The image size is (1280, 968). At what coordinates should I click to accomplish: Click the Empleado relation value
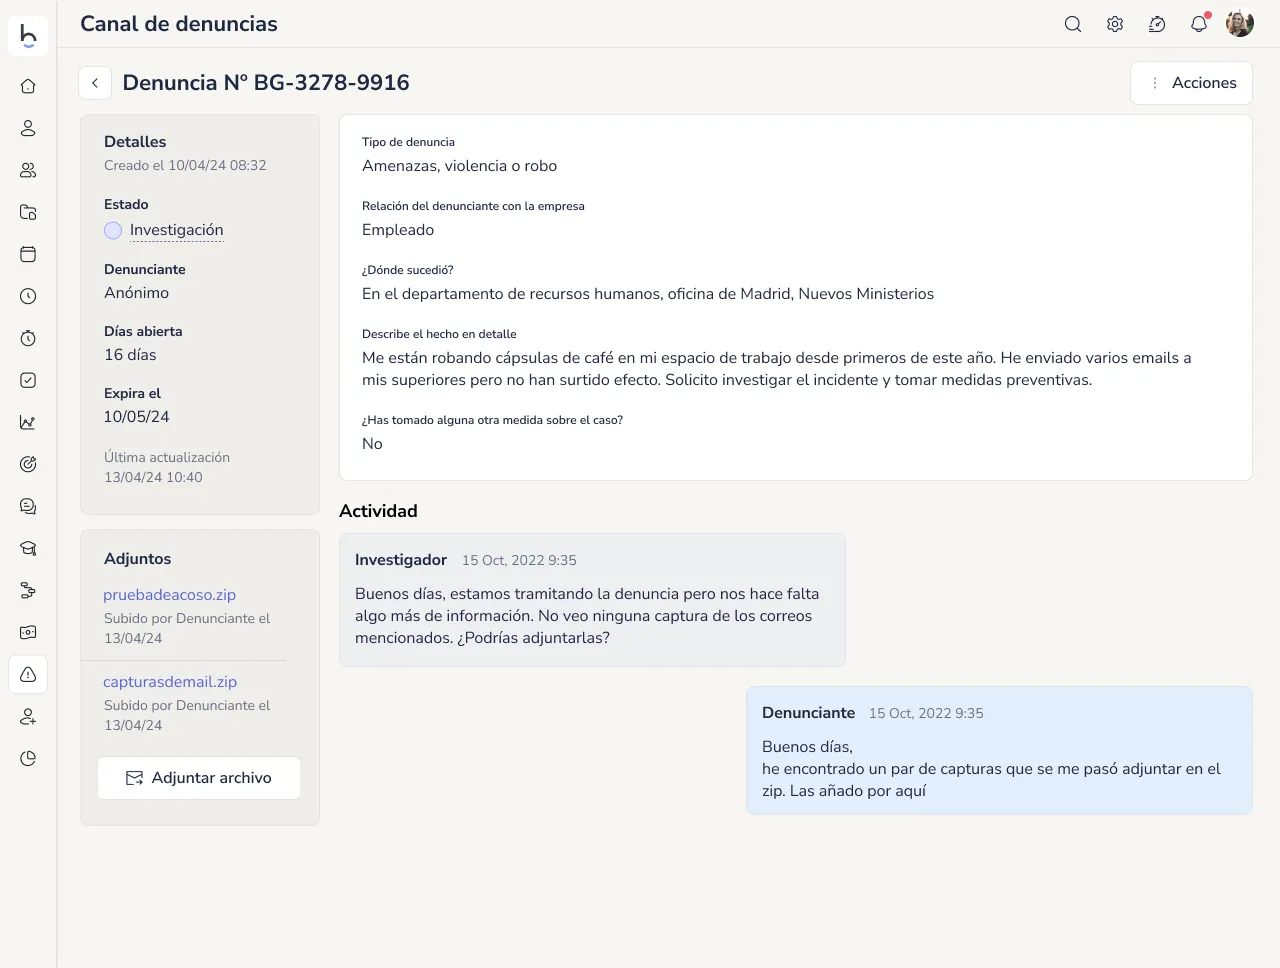tap(398, 230)
